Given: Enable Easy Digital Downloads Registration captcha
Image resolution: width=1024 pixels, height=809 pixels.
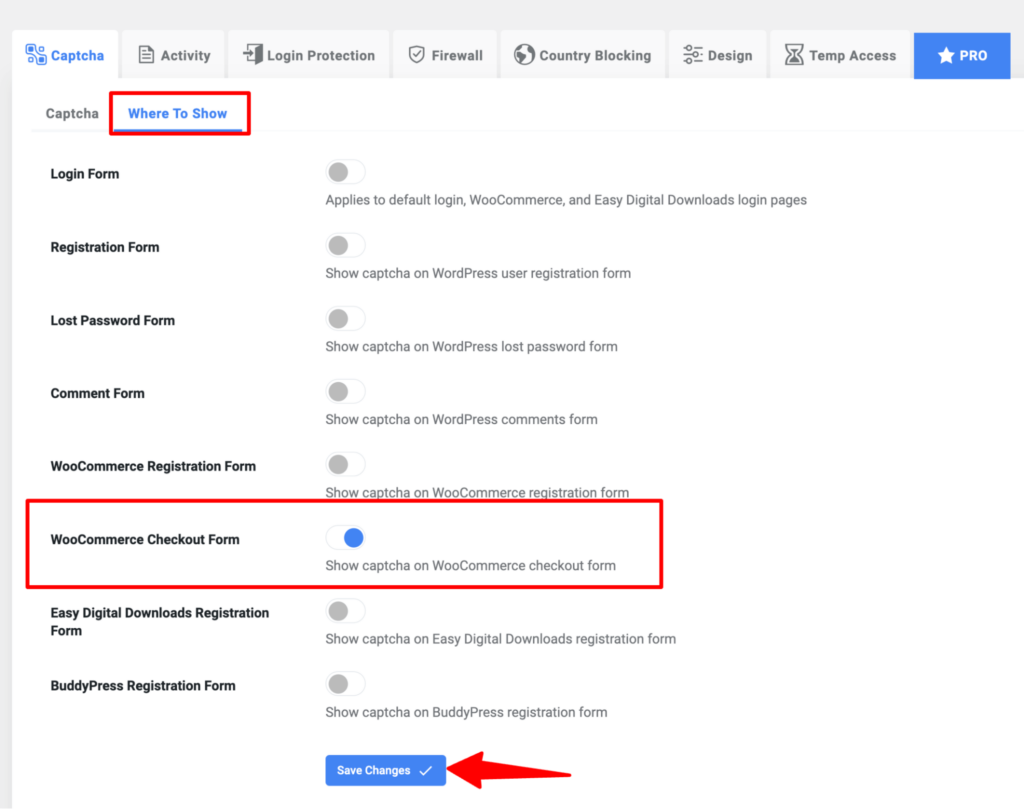Looking at the screenshot, I should pyautogui.click(x=345, y=610).
